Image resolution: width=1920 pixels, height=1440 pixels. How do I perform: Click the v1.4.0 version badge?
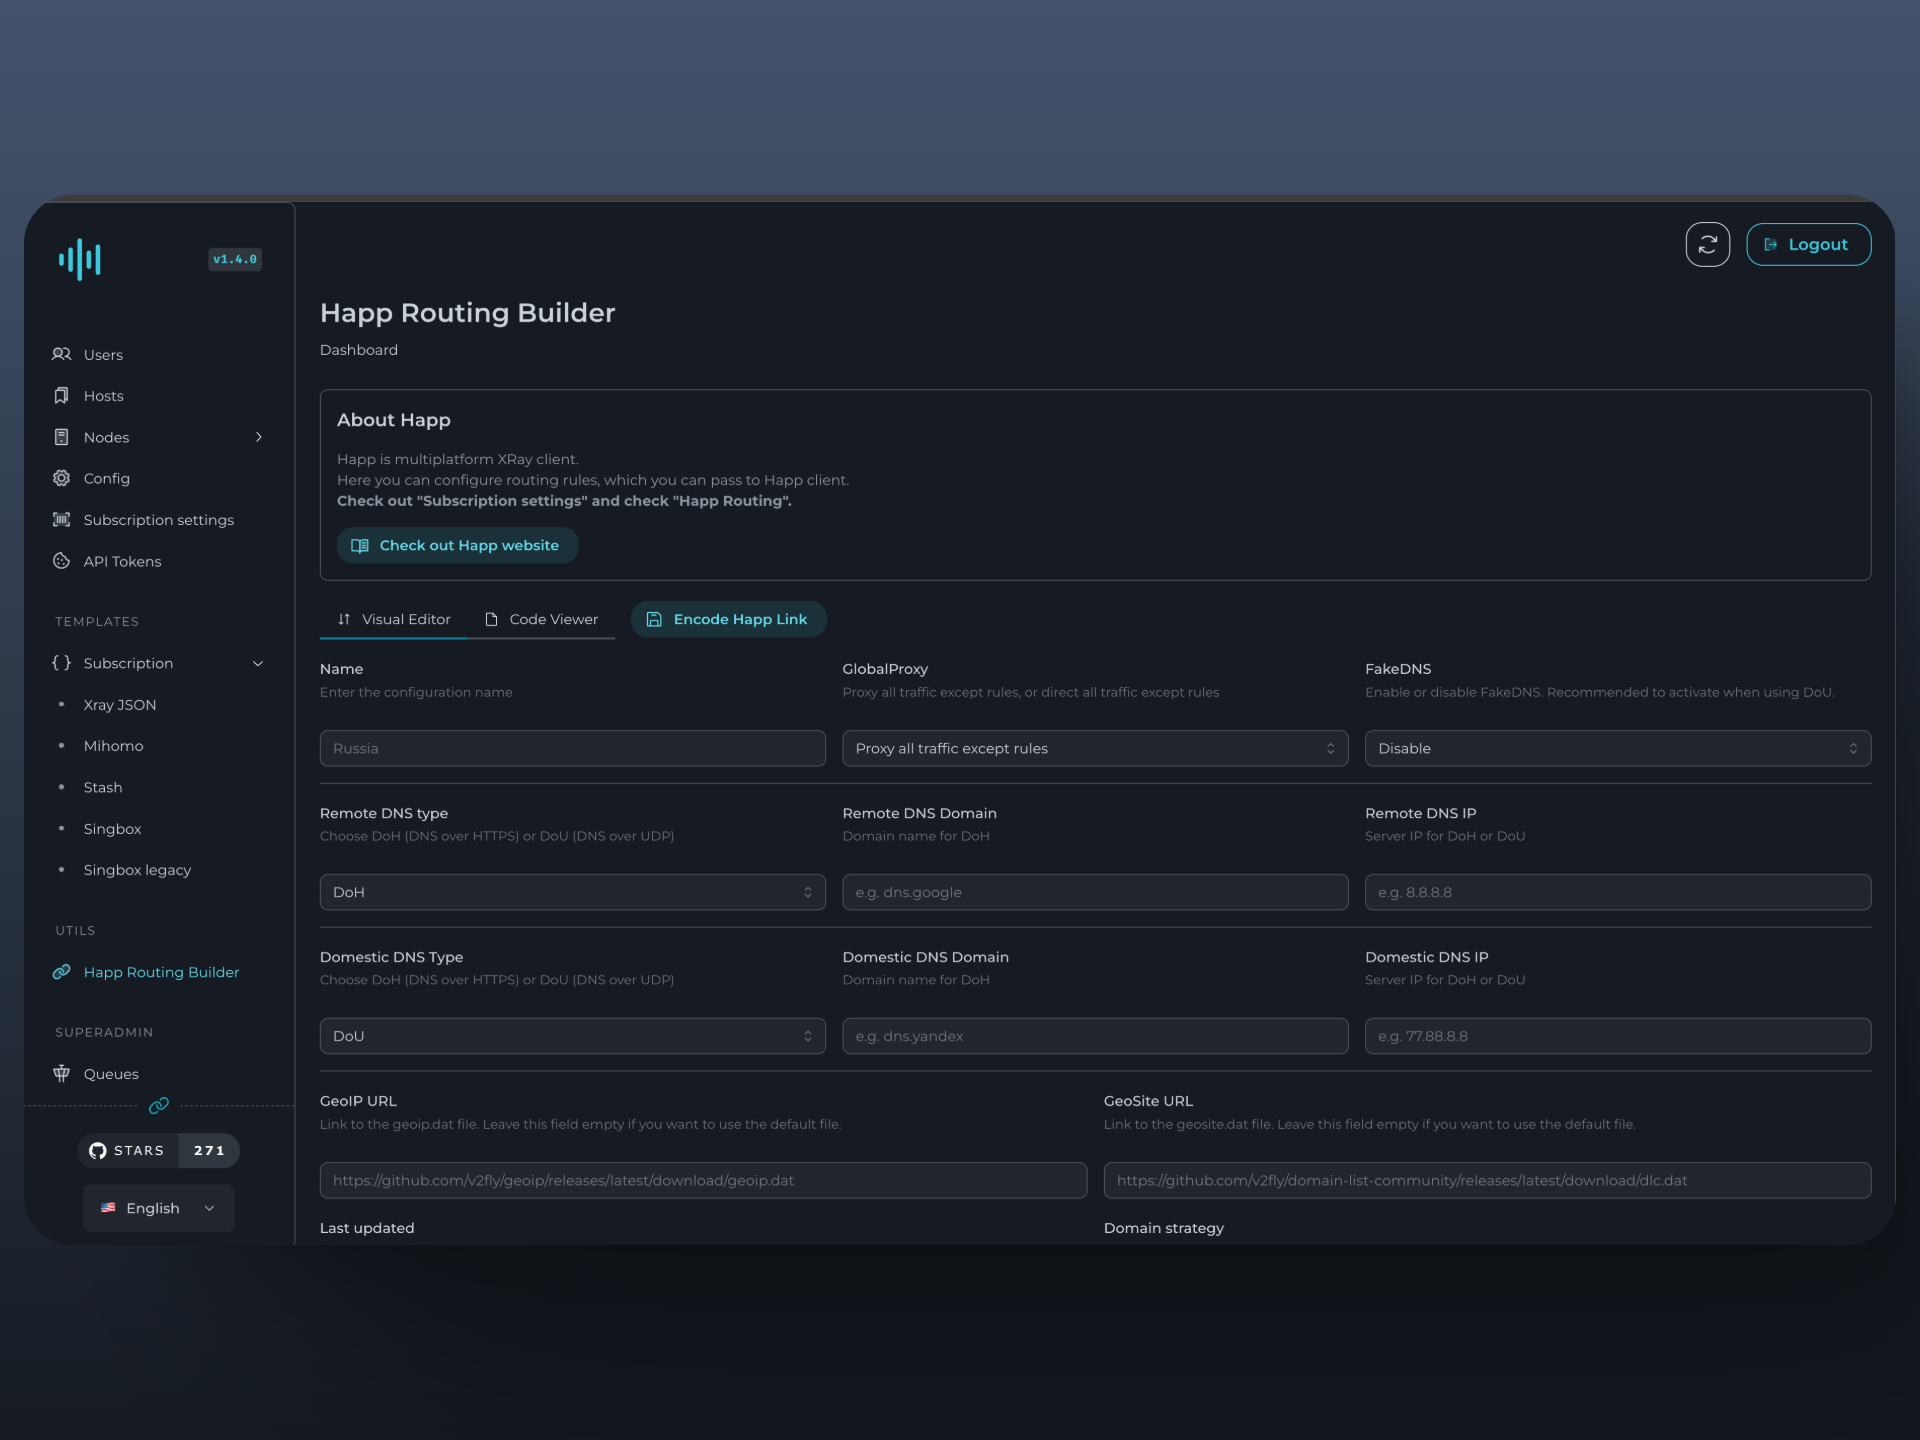point(235,259)
